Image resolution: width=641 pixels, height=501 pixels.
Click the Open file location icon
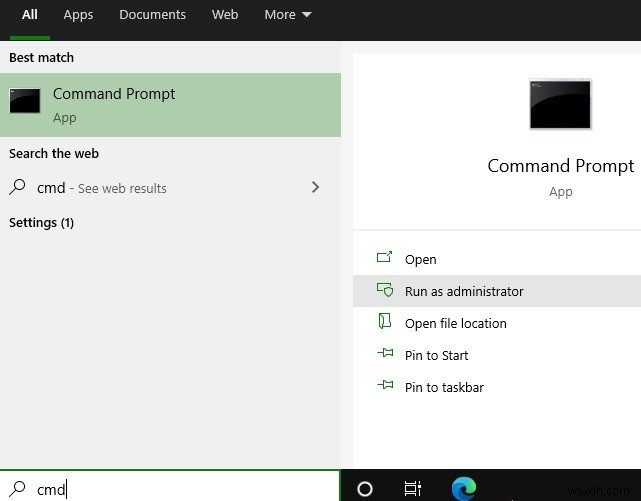385,322
